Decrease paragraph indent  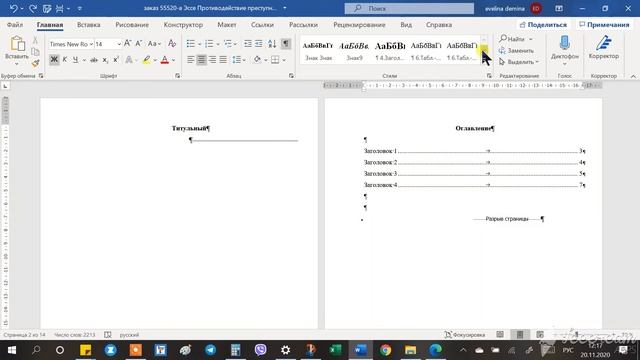click(248, 43)
